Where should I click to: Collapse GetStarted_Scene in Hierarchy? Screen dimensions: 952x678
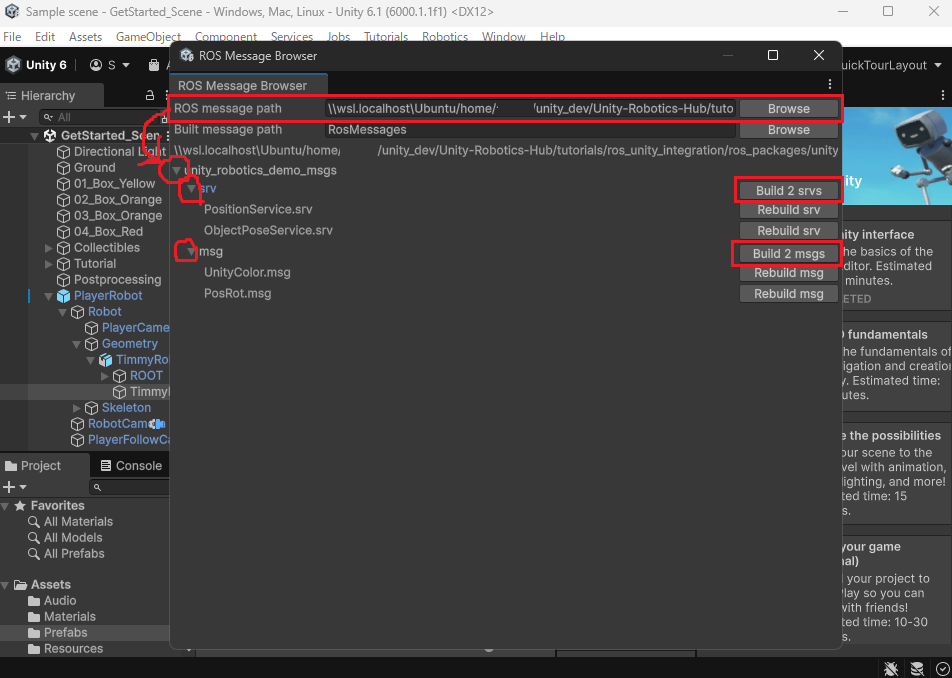pyautogui.click(x=35, y=135)
